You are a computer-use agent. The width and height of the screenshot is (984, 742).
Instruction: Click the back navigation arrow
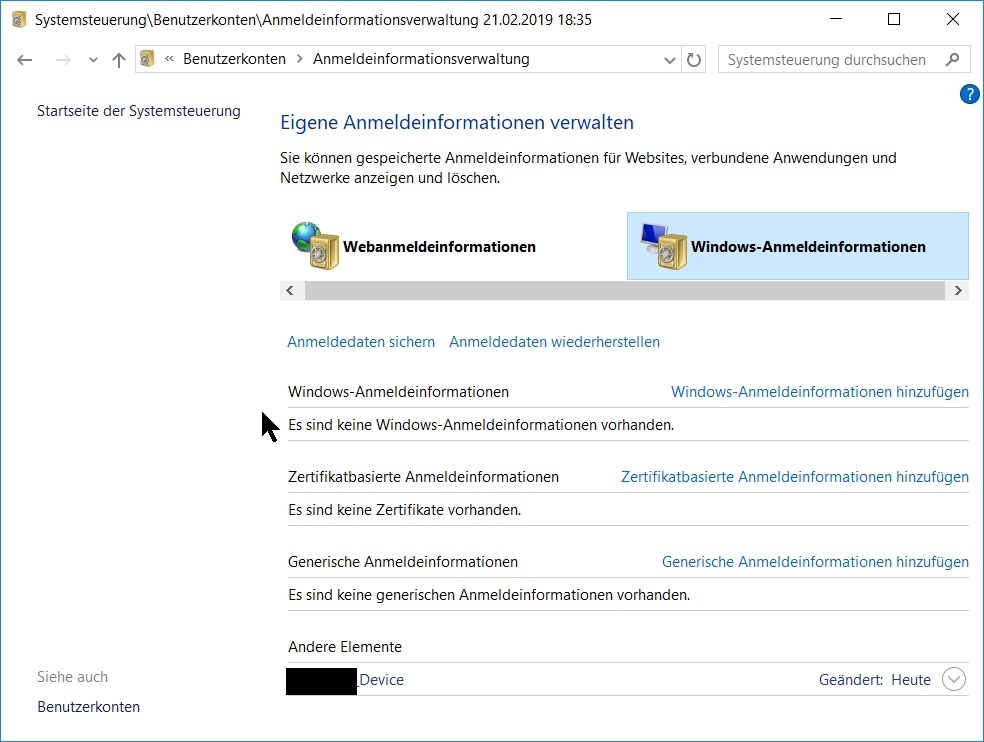(x=25, y=60)
